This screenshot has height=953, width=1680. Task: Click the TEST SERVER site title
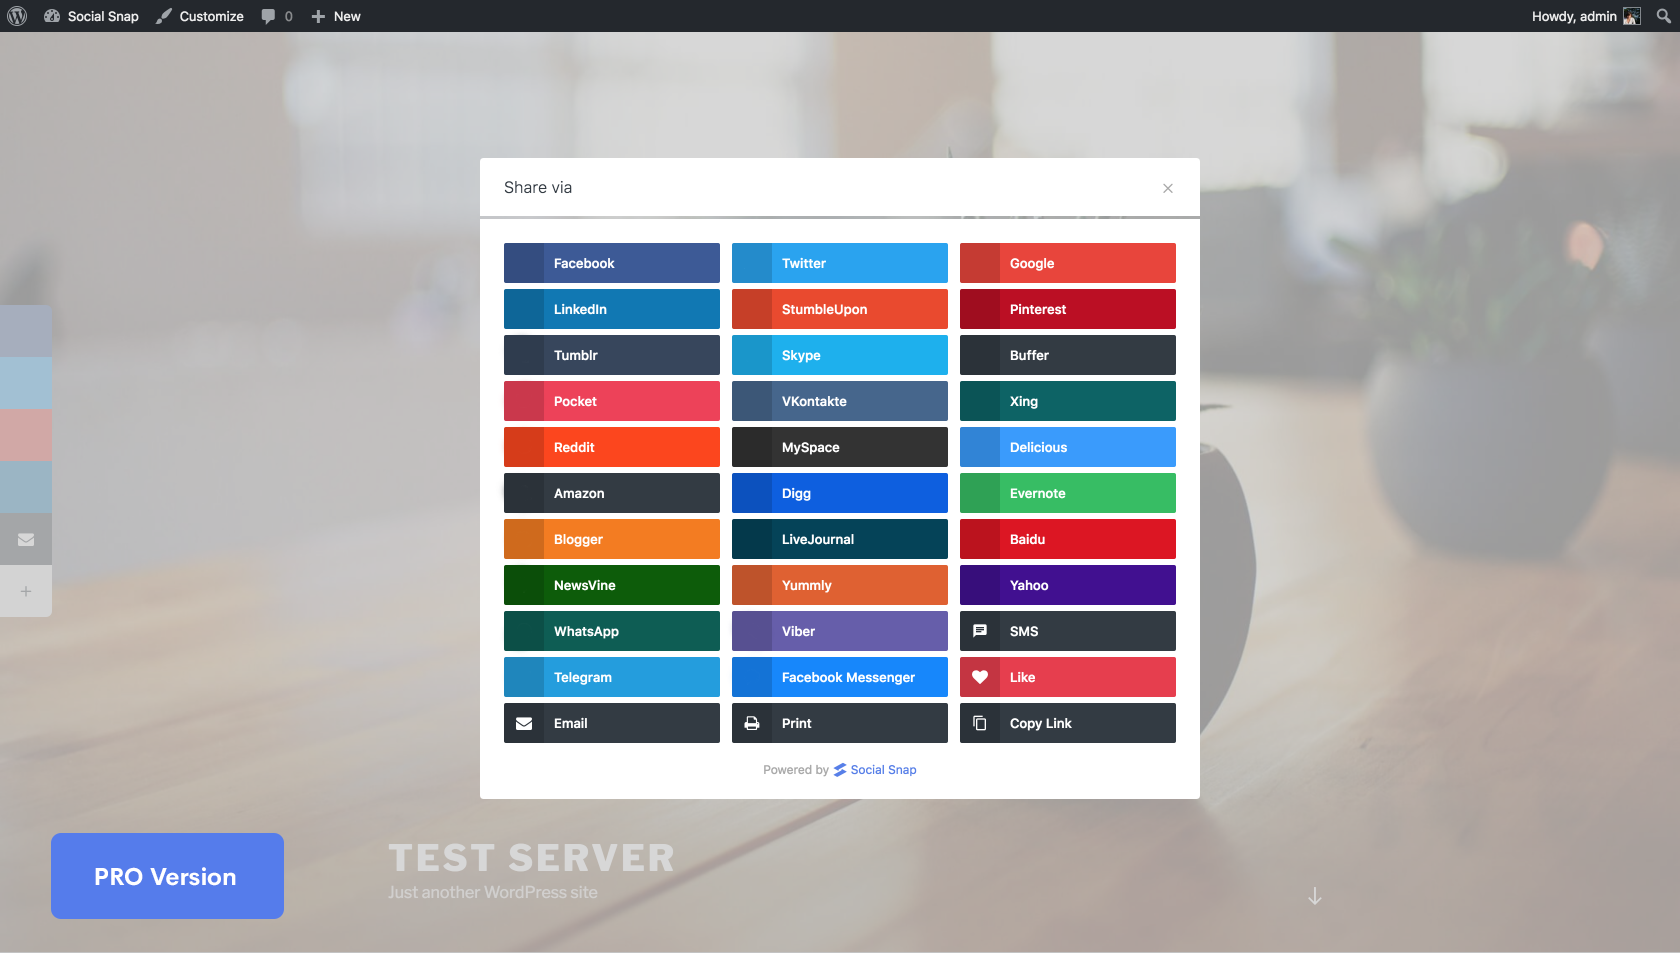coord(531,858)
